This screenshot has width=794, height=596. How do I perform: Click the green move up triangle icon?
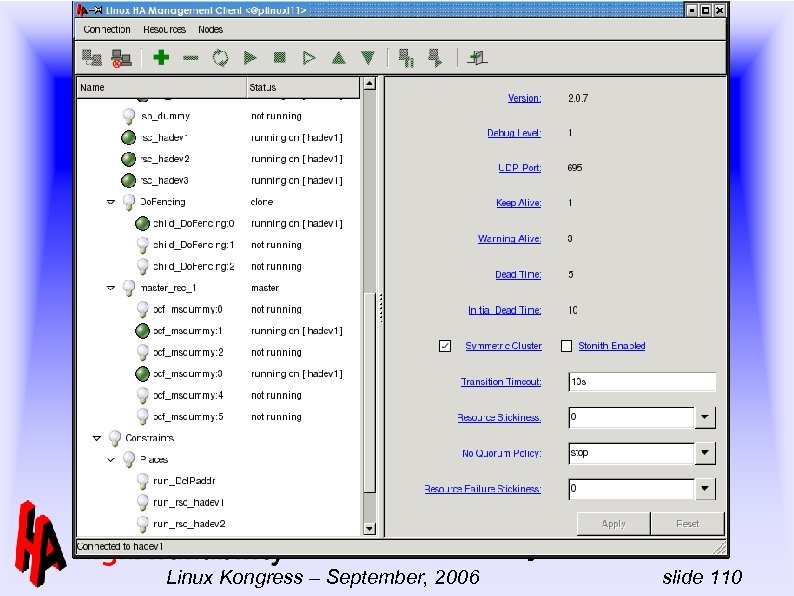click(338, 58)
